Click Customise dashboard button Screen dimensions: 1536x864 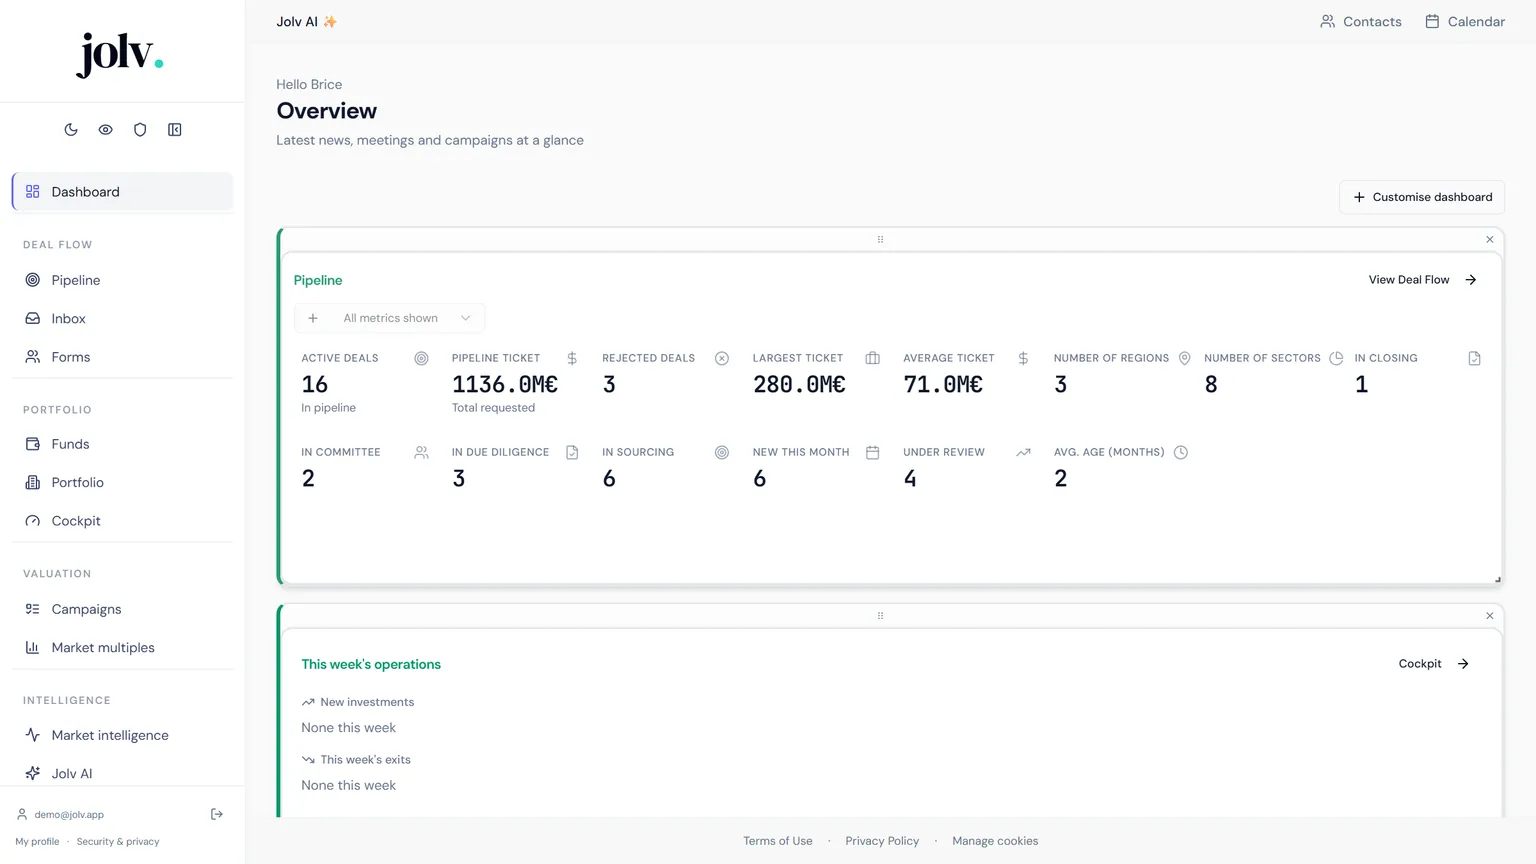pyautogui.click(x=1422, y=197)
